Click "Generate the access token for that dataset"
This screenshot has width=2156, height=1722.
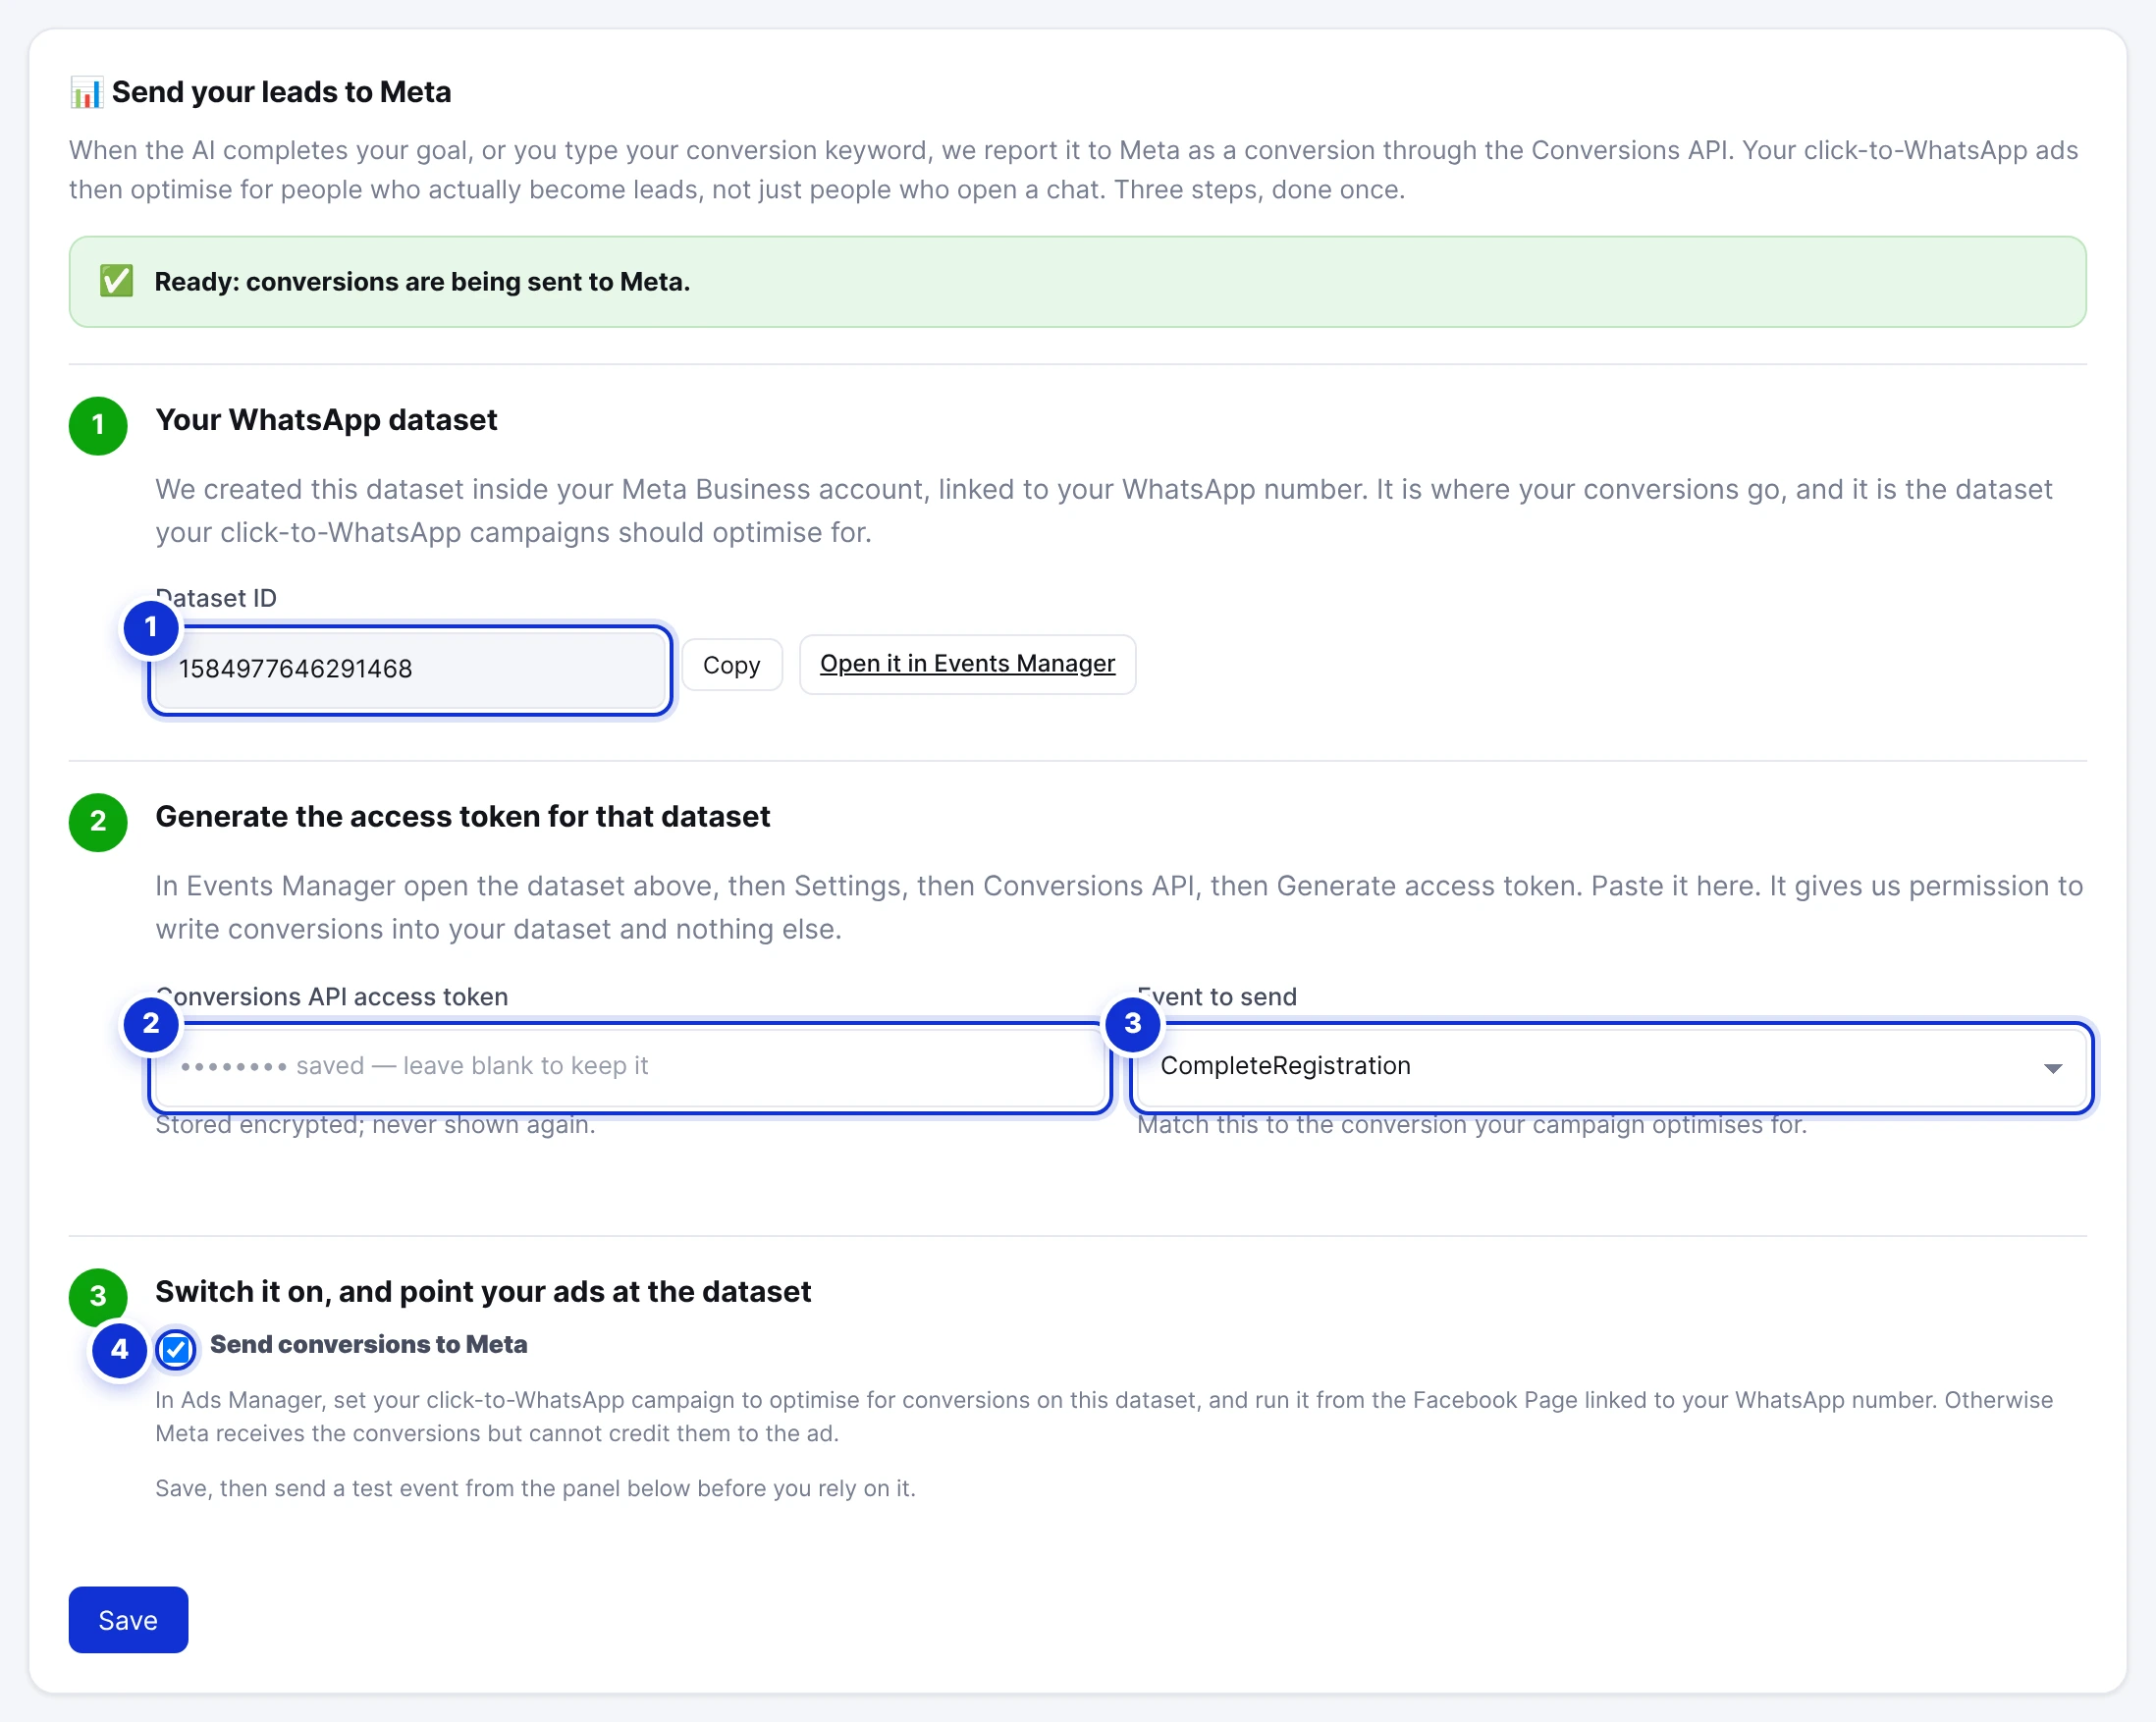(463, 817)
